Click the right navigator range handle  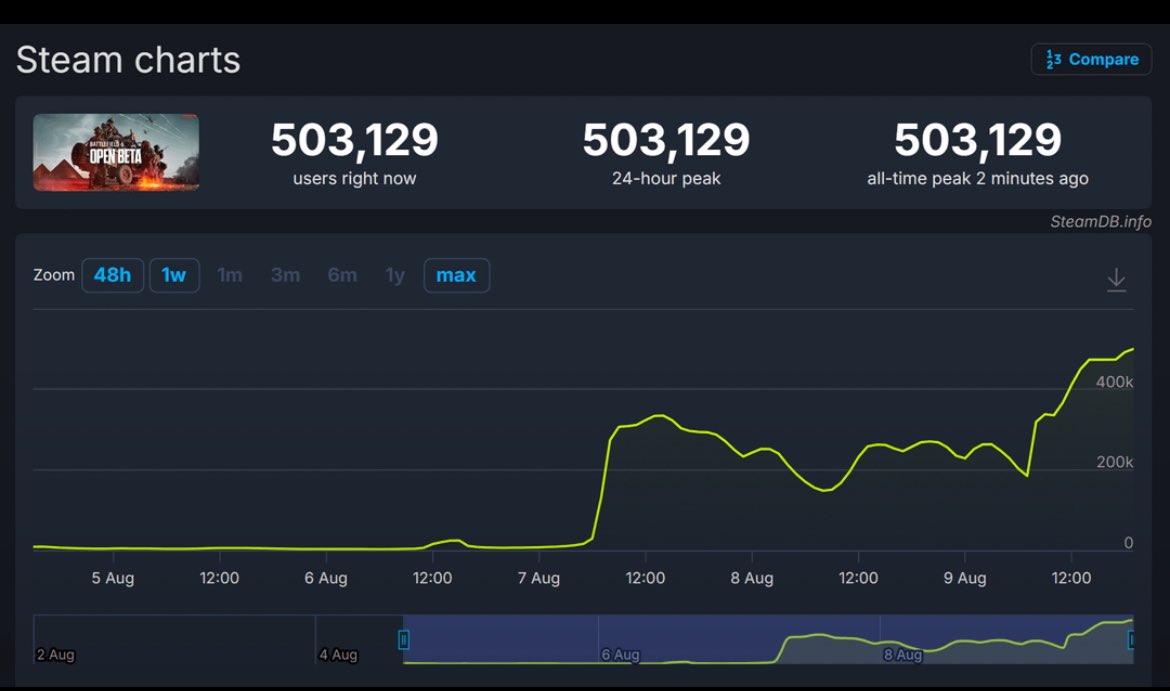click(1131, 640)
